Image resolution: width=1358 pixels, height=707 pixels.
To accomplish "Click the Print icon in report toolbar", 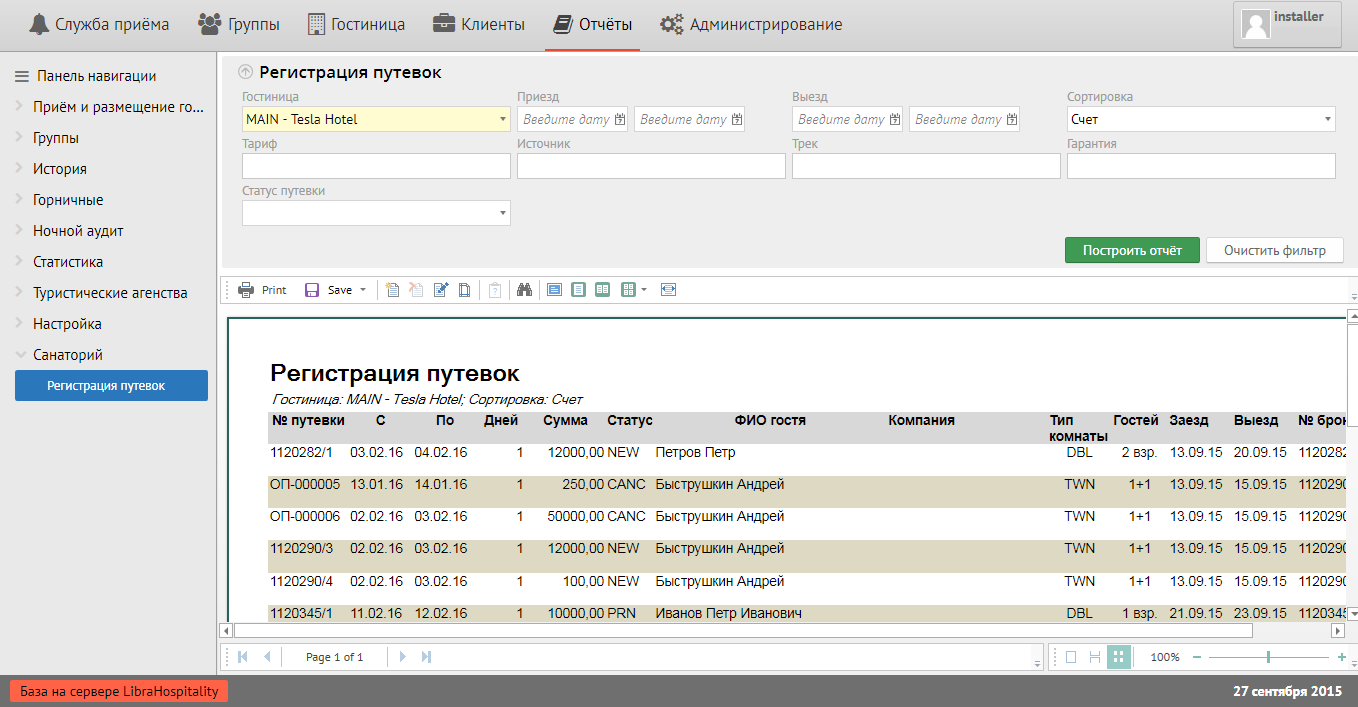I will pyautogui.click(x=246, y=290).
